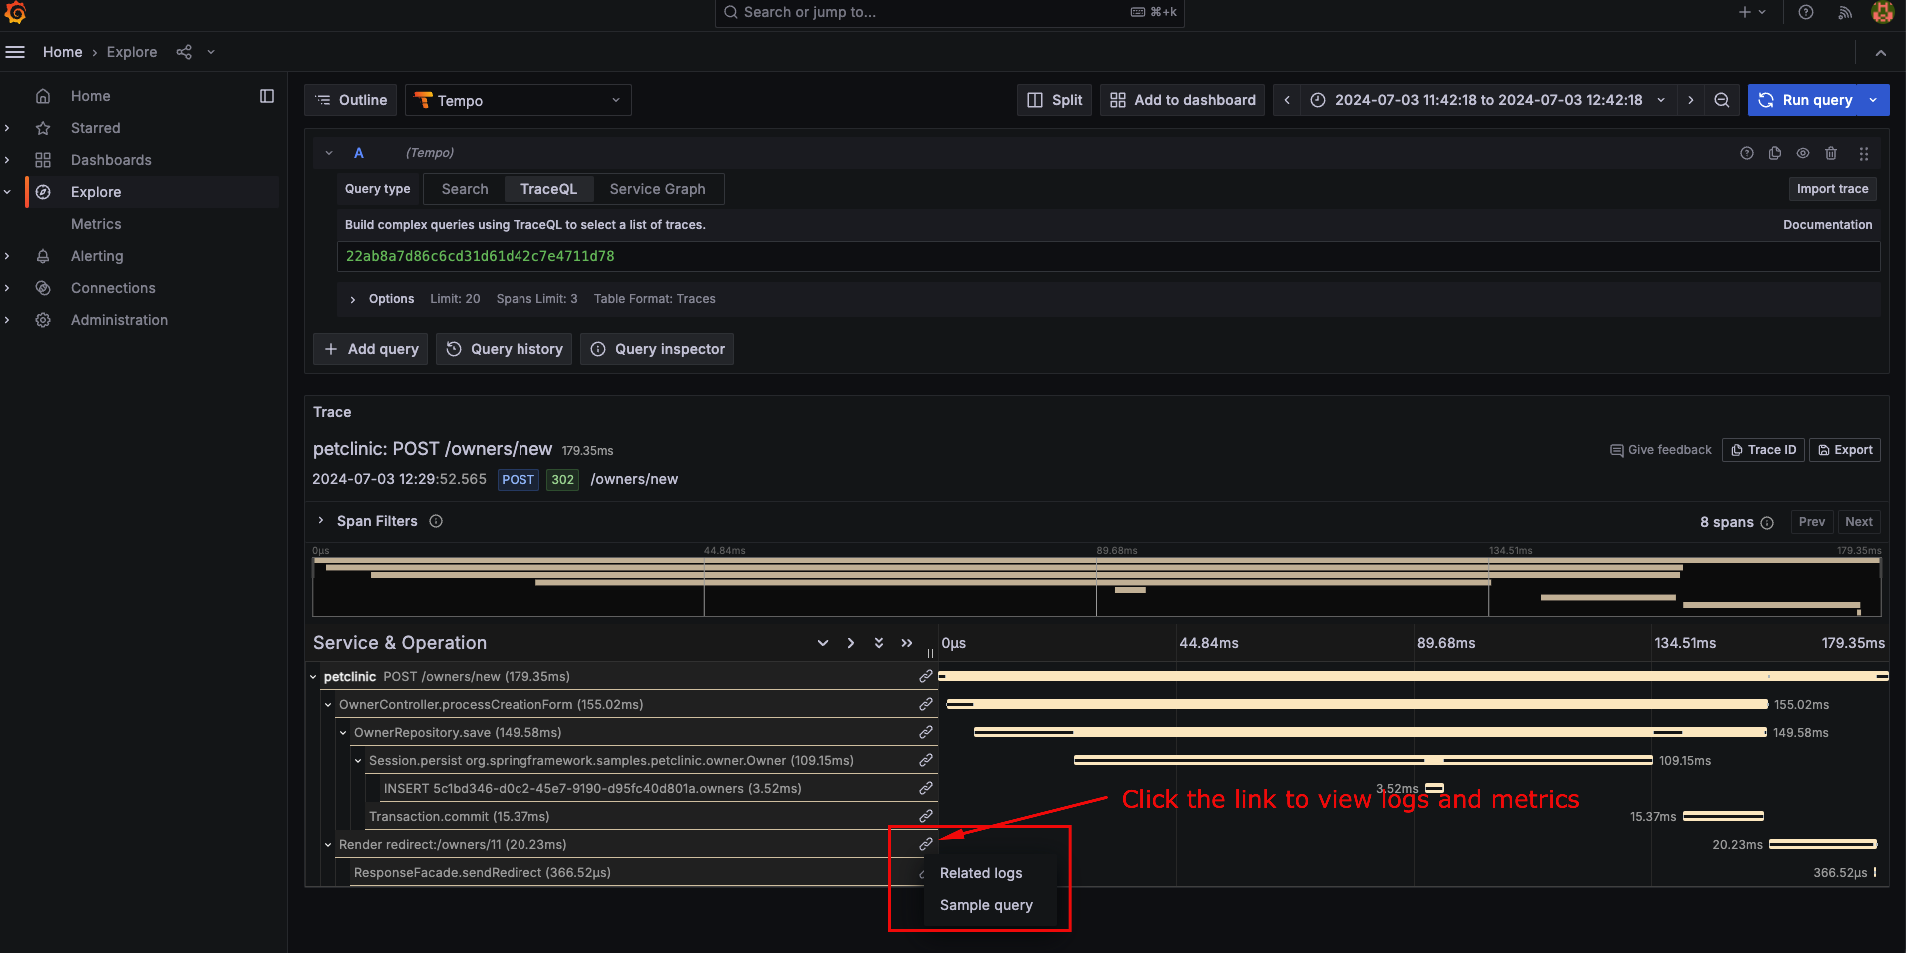This screenshot has width=1906, height=953.
Task: Click the trace minimap timeline overview
Action: point(1096,587)
